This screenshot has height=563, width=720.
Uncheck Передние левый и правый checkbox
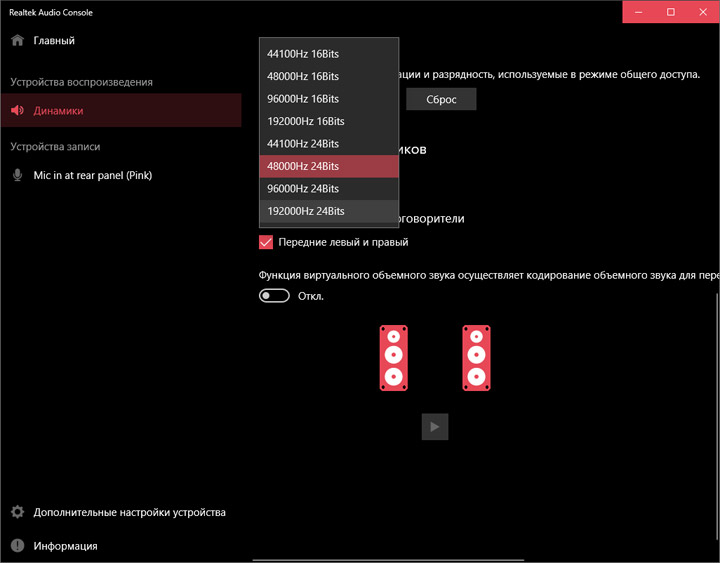[x=266, y=242]
